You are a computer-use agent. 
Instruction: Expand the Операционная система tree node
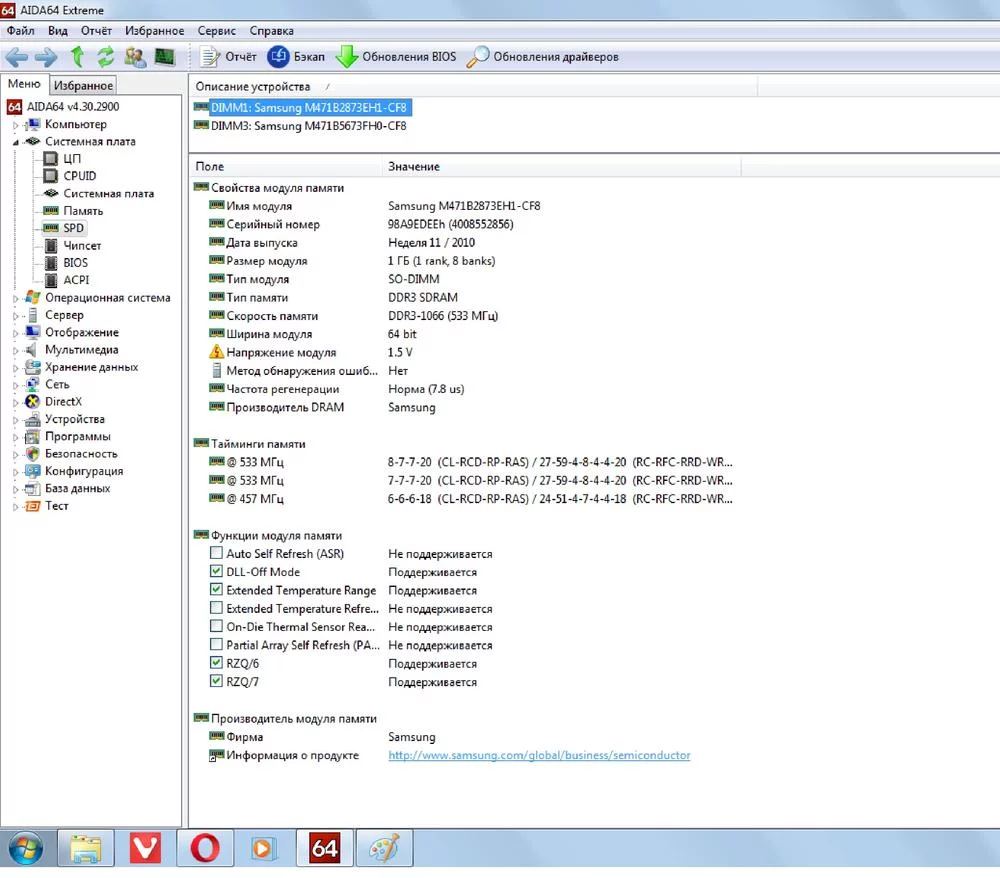[x=15, y=298]
